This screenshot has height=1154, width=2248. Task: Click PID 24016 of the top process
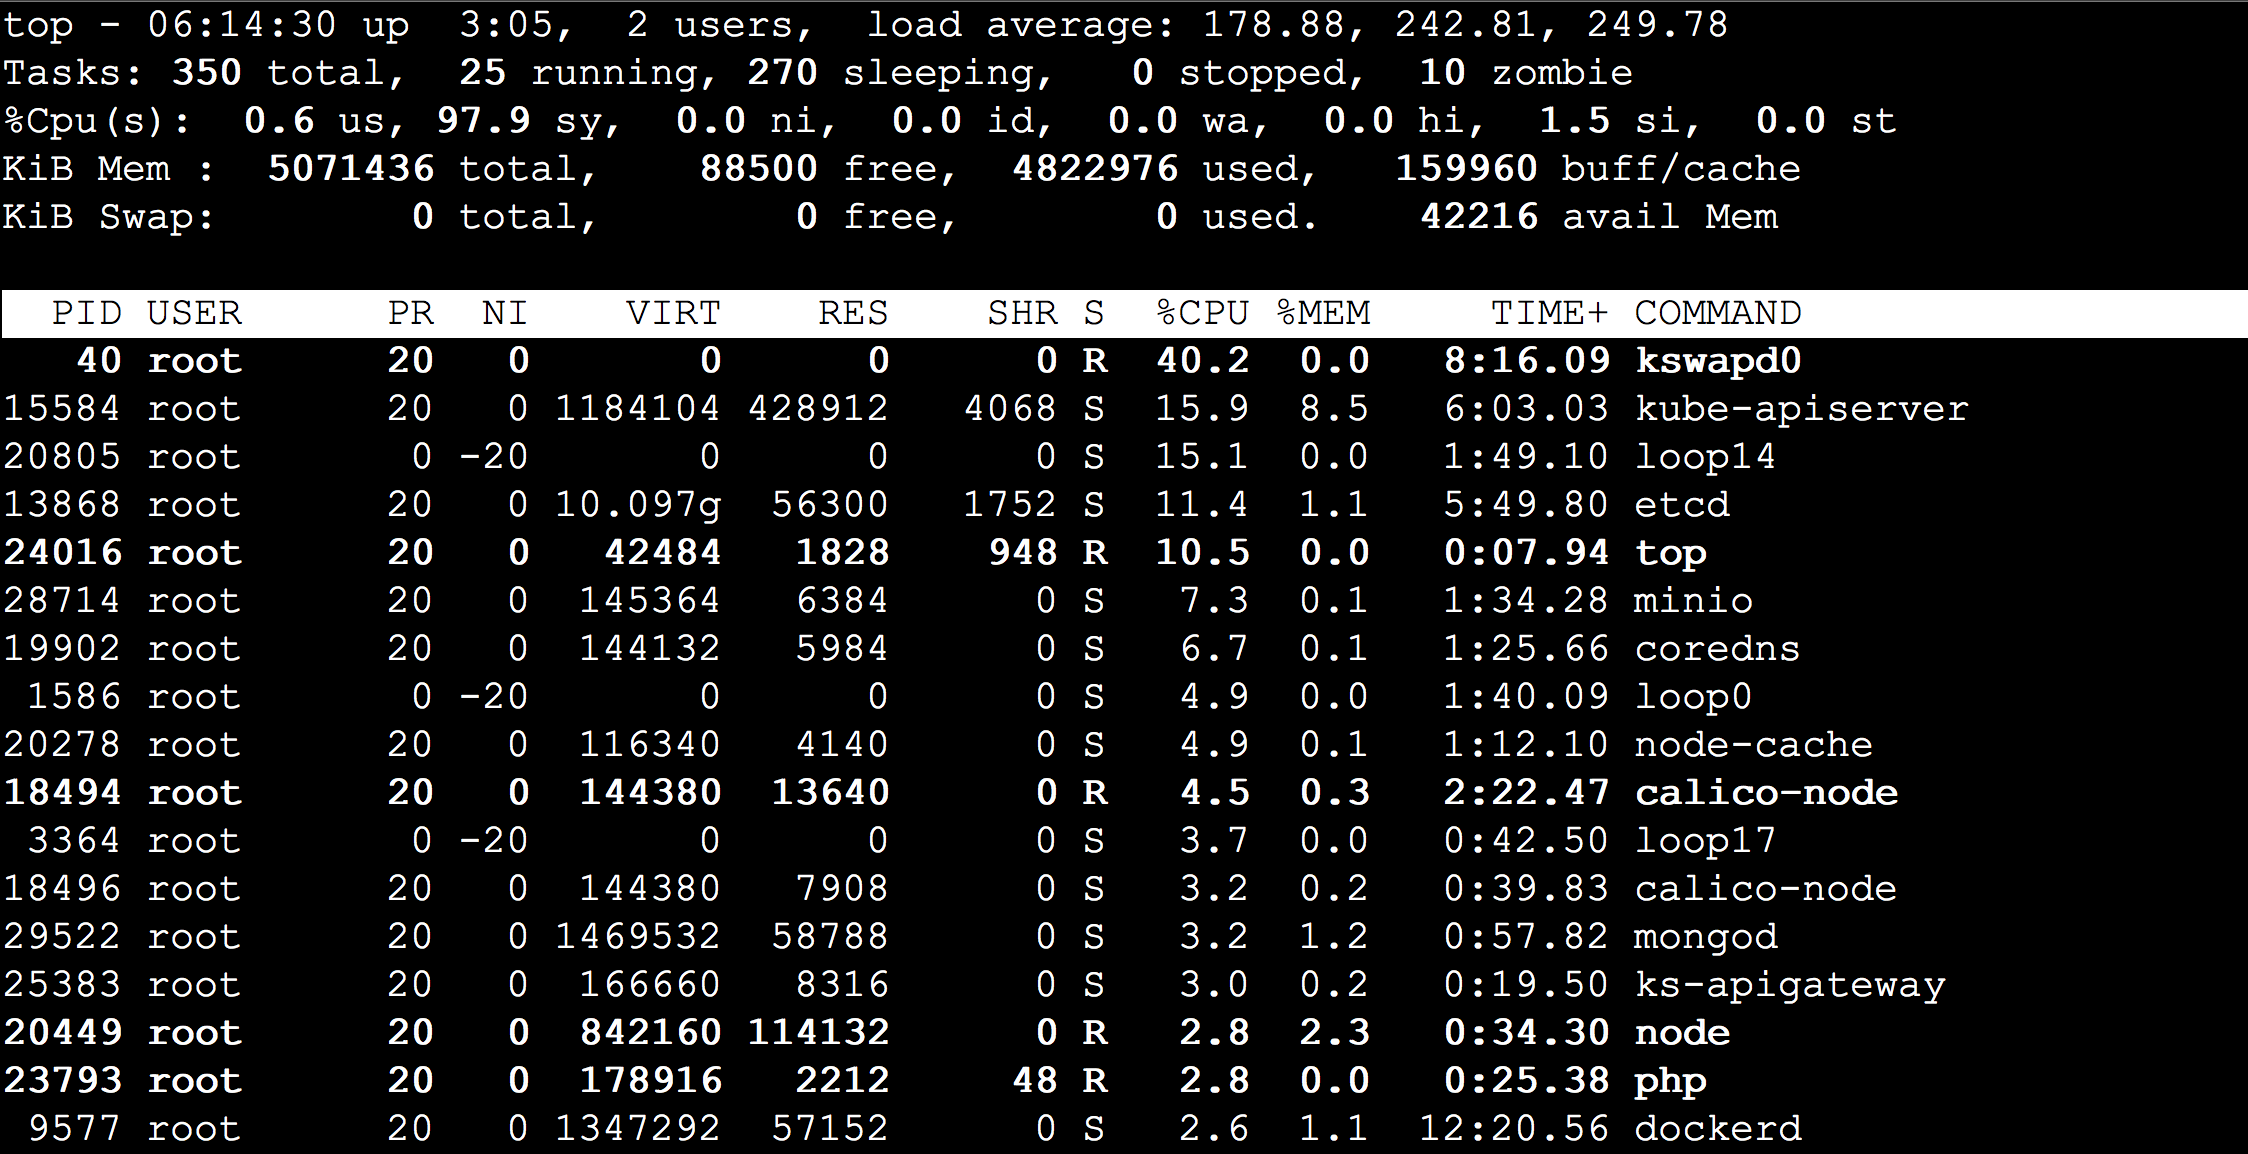(63, 553)
